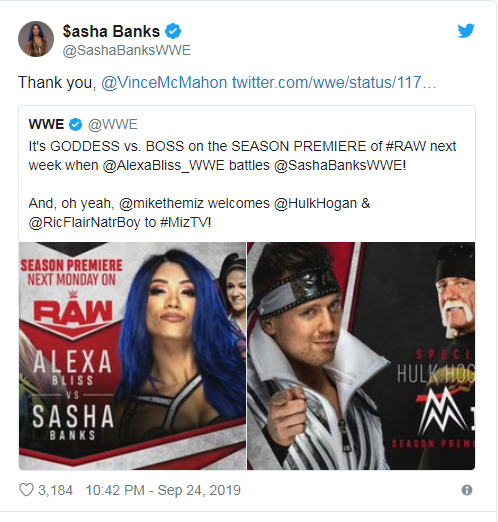
Task: Follow the twitter.com/wwe/status link
Action: 334,82
